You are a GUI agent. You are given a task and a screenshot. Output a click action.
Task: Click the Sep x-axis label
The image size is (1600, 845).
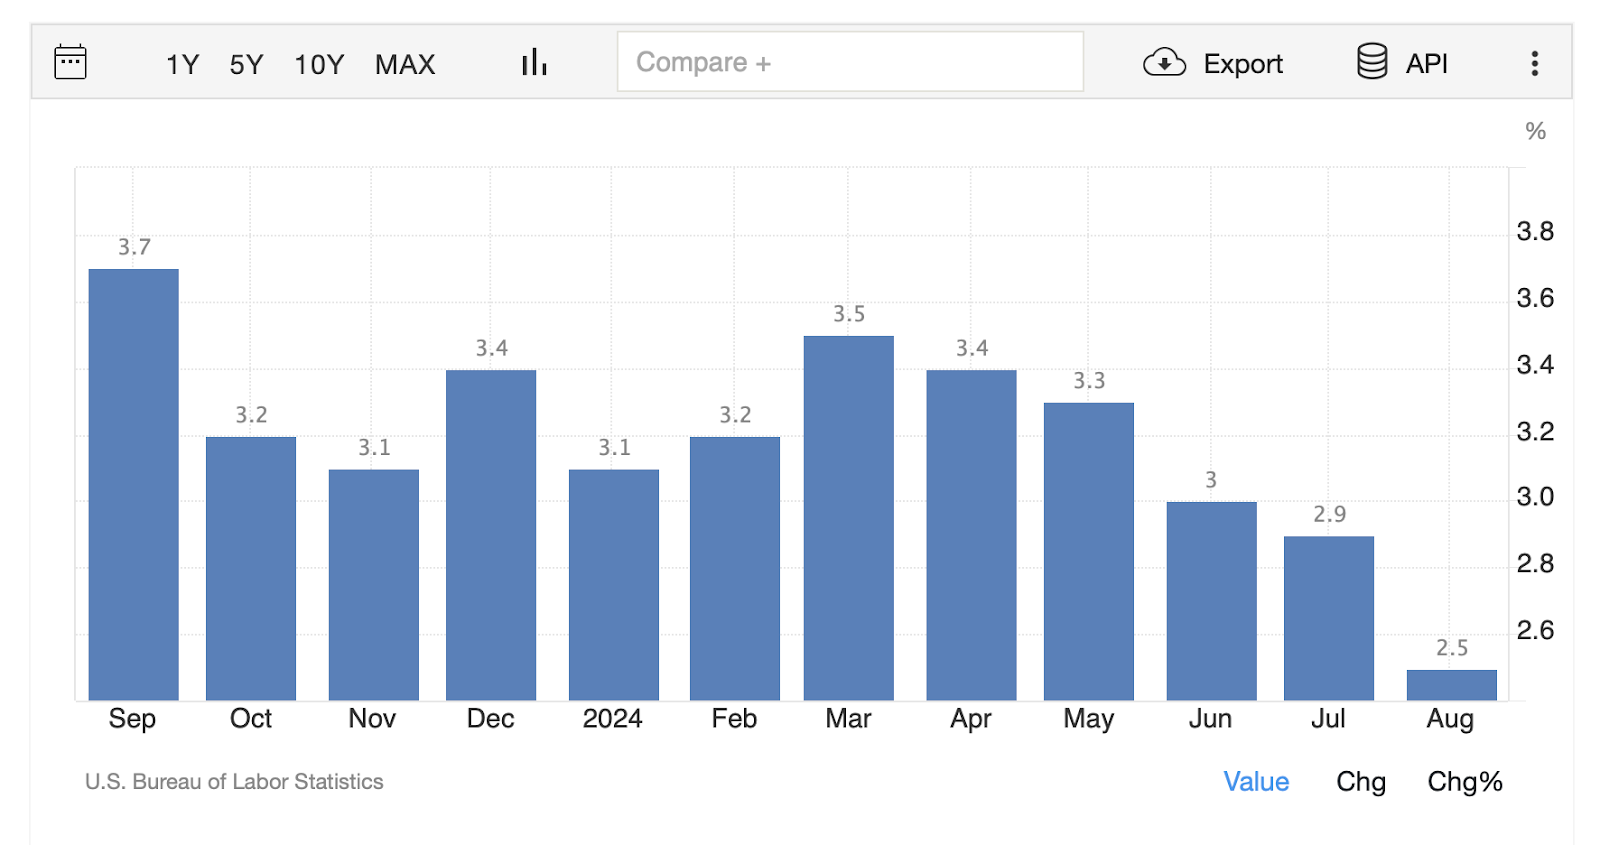132,719
